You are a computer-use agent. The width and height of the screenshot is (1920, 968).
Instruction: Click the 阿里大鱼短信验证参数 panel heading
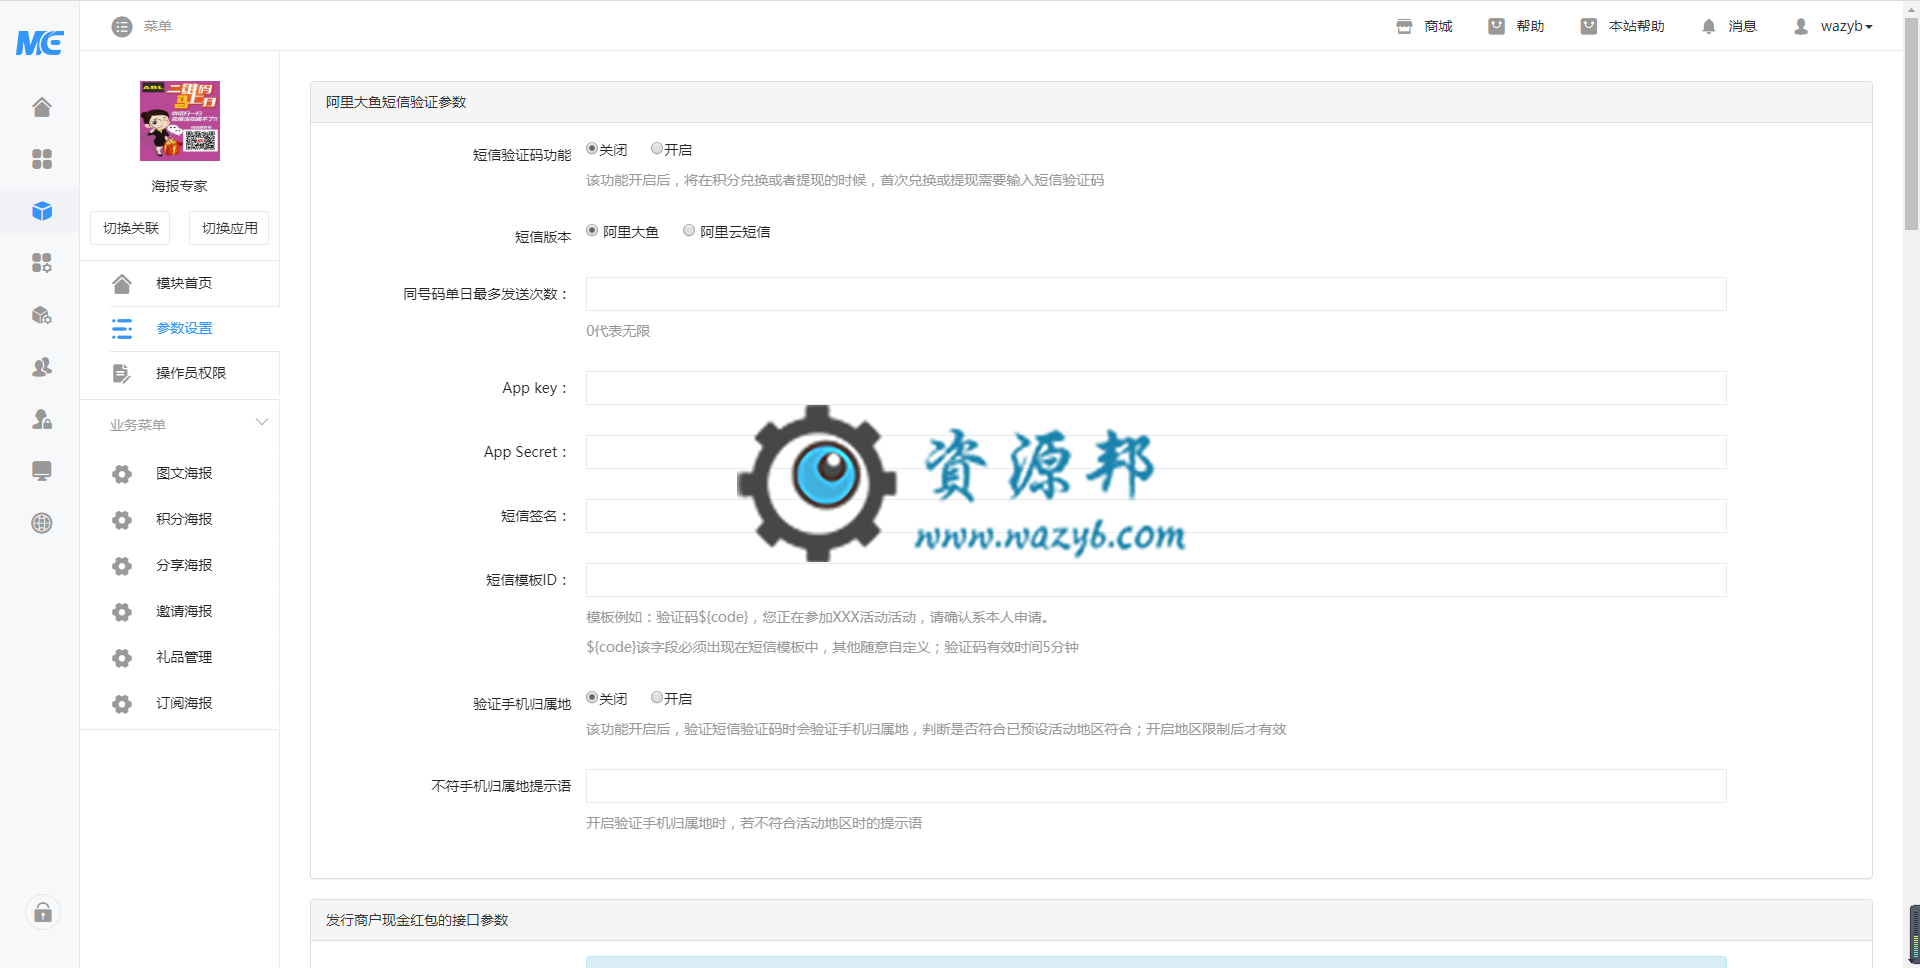(x=396, y=102)
